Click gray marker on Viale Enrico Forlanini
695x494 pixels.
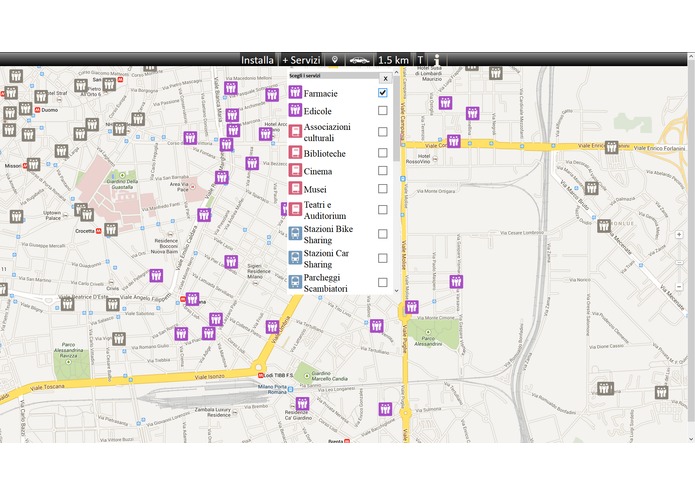[x=611, y=147]
